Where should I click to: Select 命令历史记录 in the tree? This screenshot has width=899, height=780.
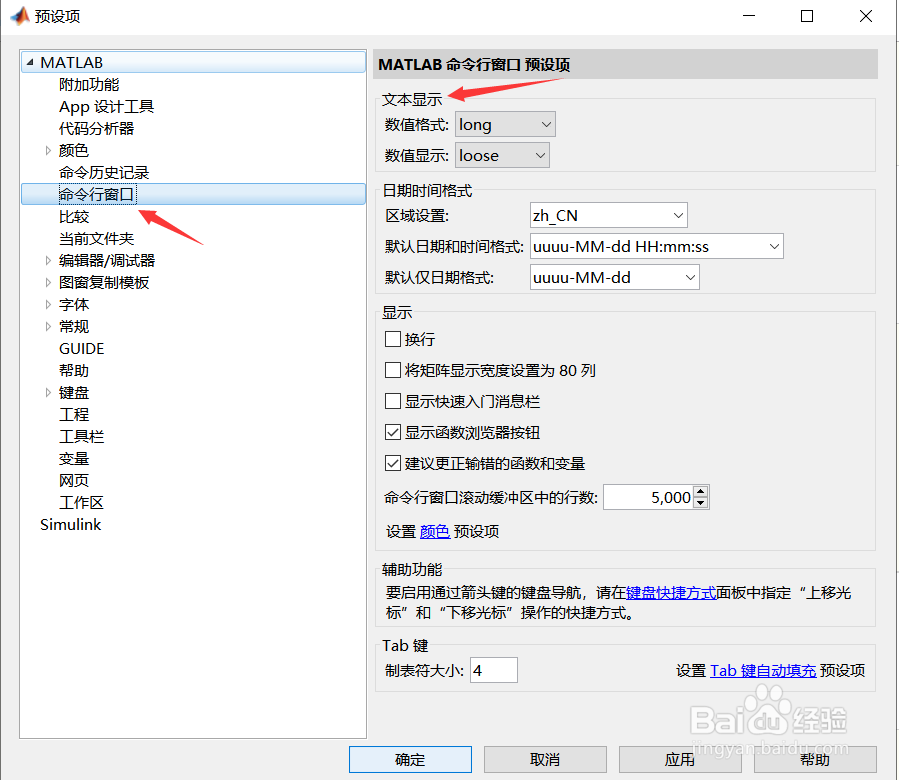[104, 173]
